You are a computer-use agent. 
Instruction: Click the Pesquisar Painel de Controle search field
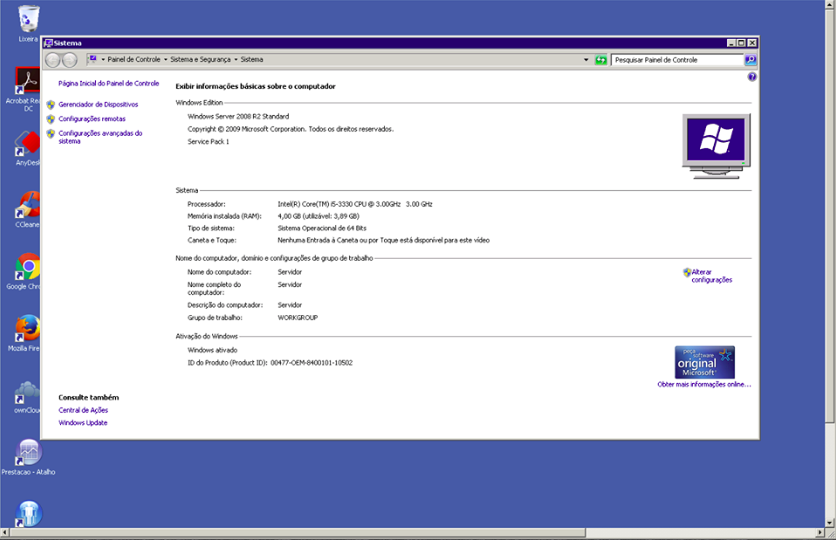678,60
